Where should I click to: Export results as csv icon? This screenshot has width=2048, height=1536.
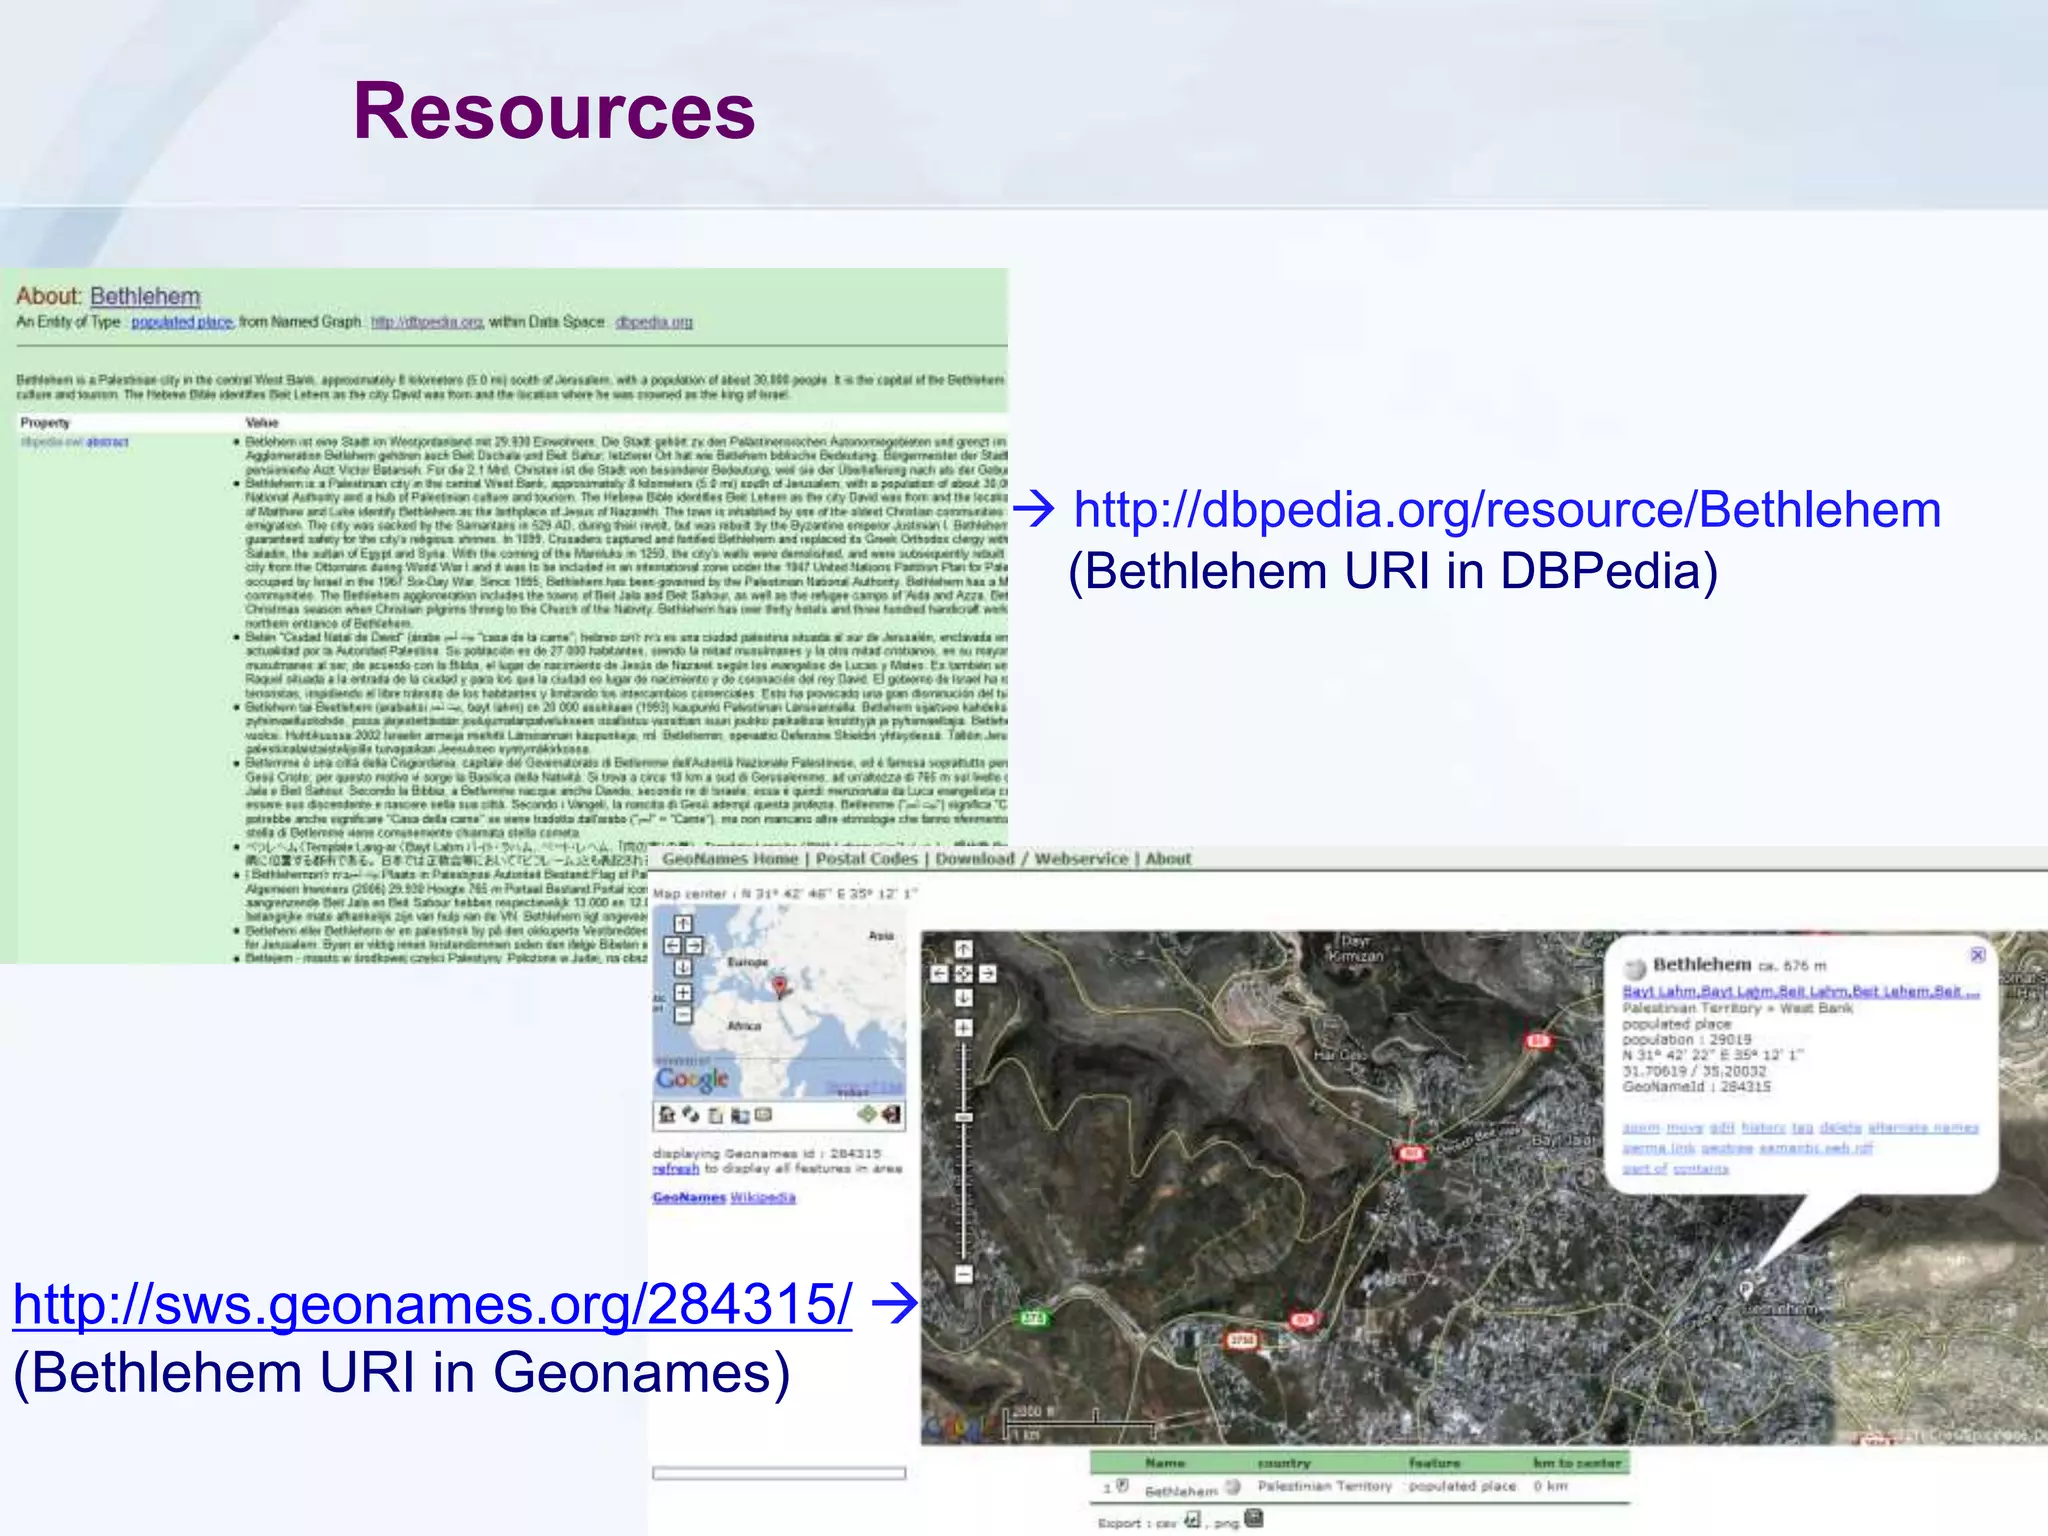click(1192, 1520)
